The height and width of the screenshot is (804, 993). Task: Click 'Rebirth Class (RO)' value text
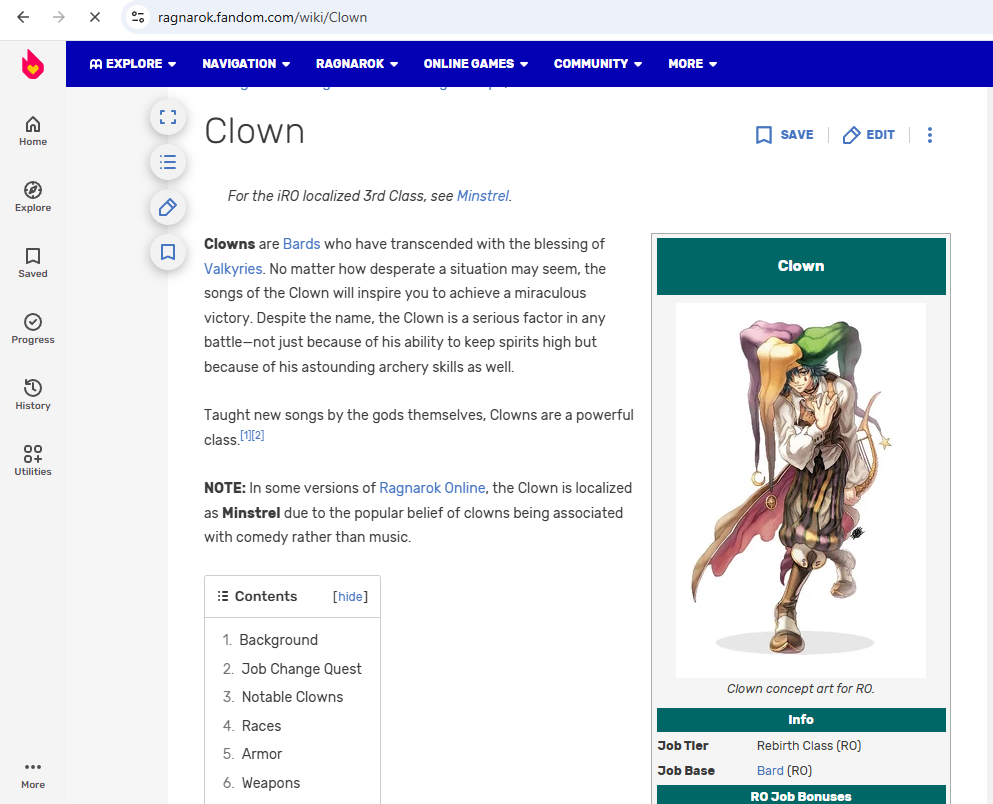pos(809,746)
